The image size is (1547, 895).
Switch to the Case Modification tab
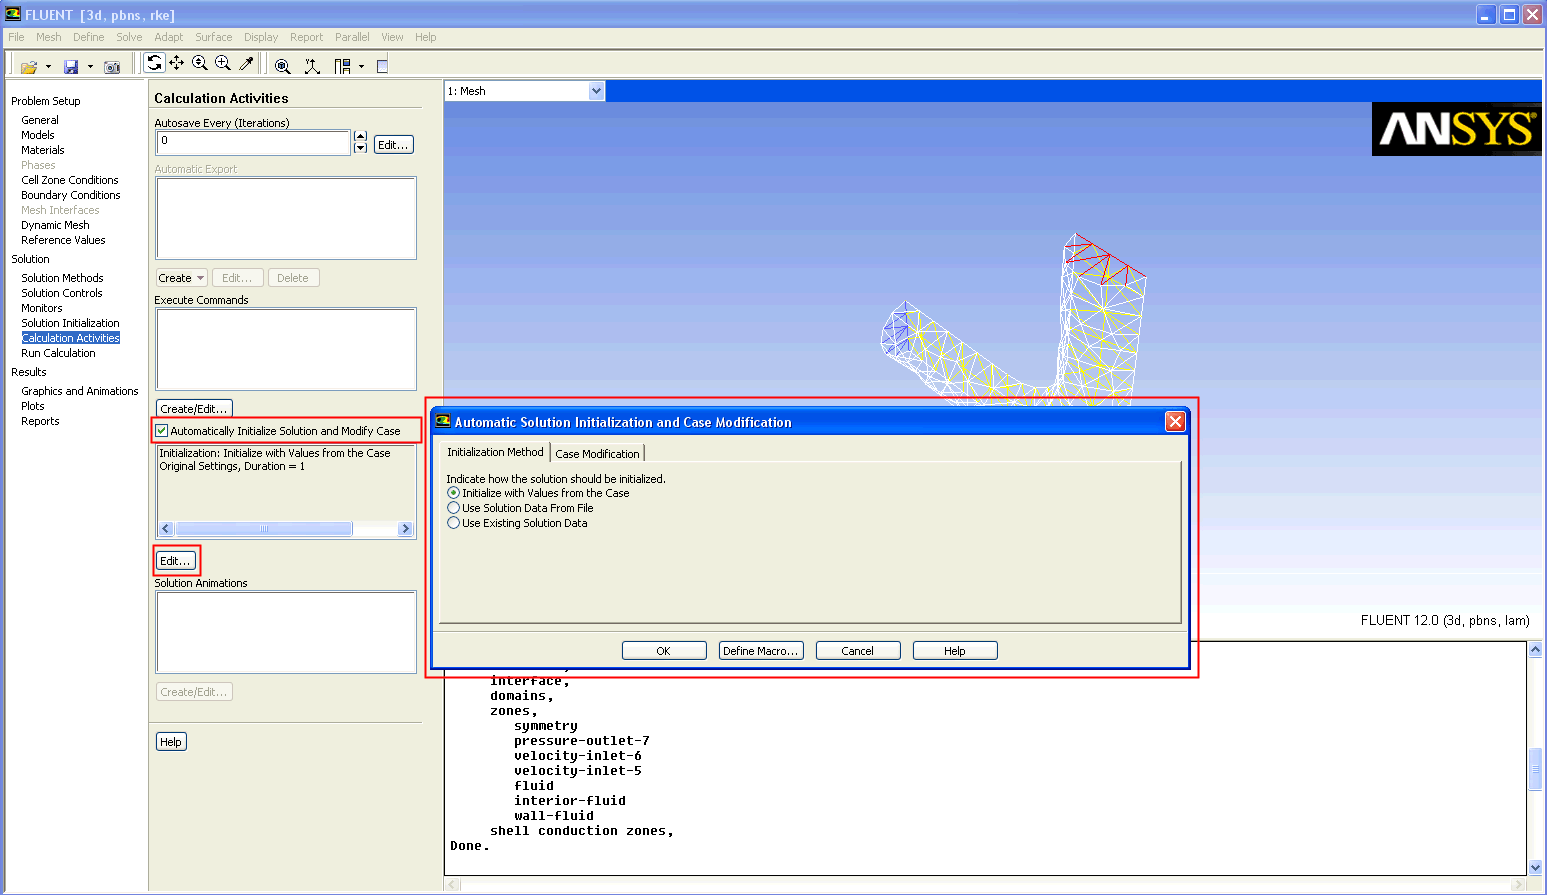[x=597, y=453]
